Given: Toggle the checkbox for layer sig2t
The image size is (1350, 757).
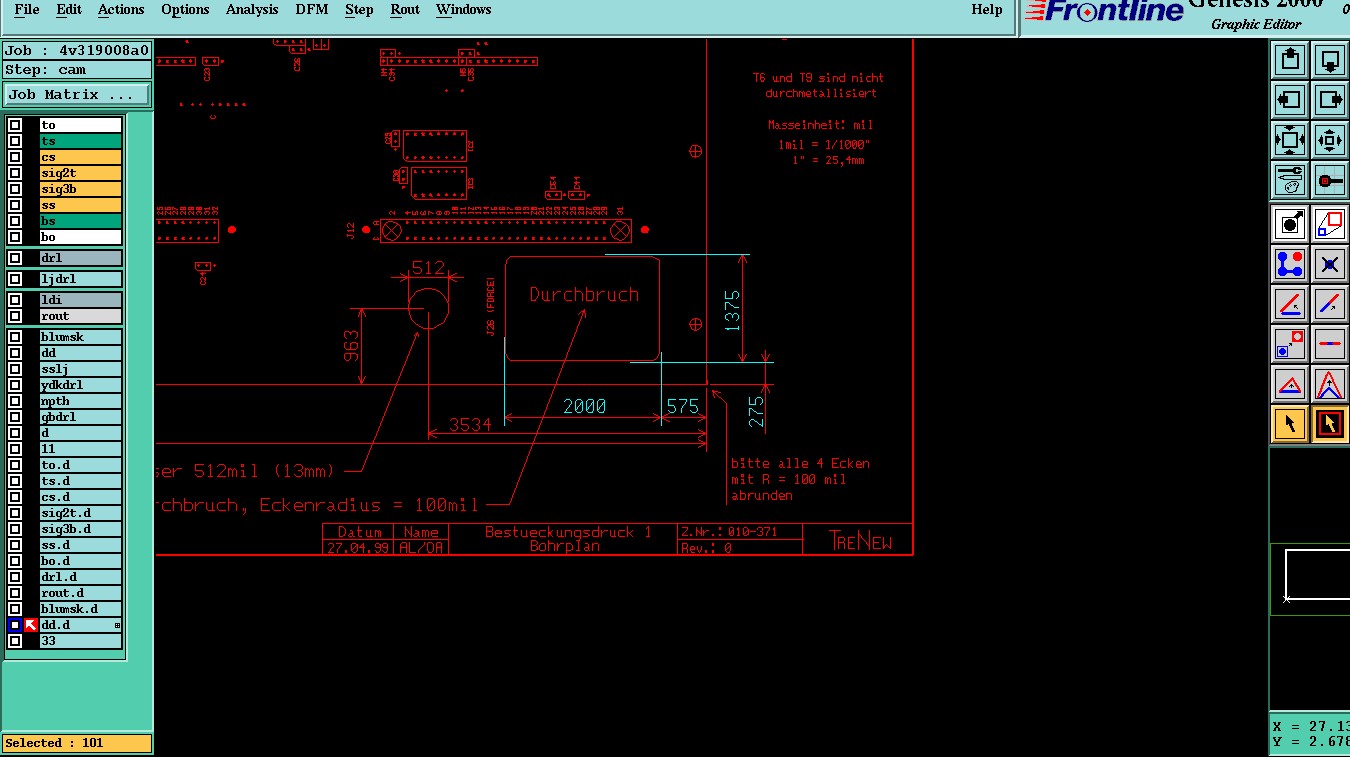Looking at the screenshot, I should coord(15,173).
